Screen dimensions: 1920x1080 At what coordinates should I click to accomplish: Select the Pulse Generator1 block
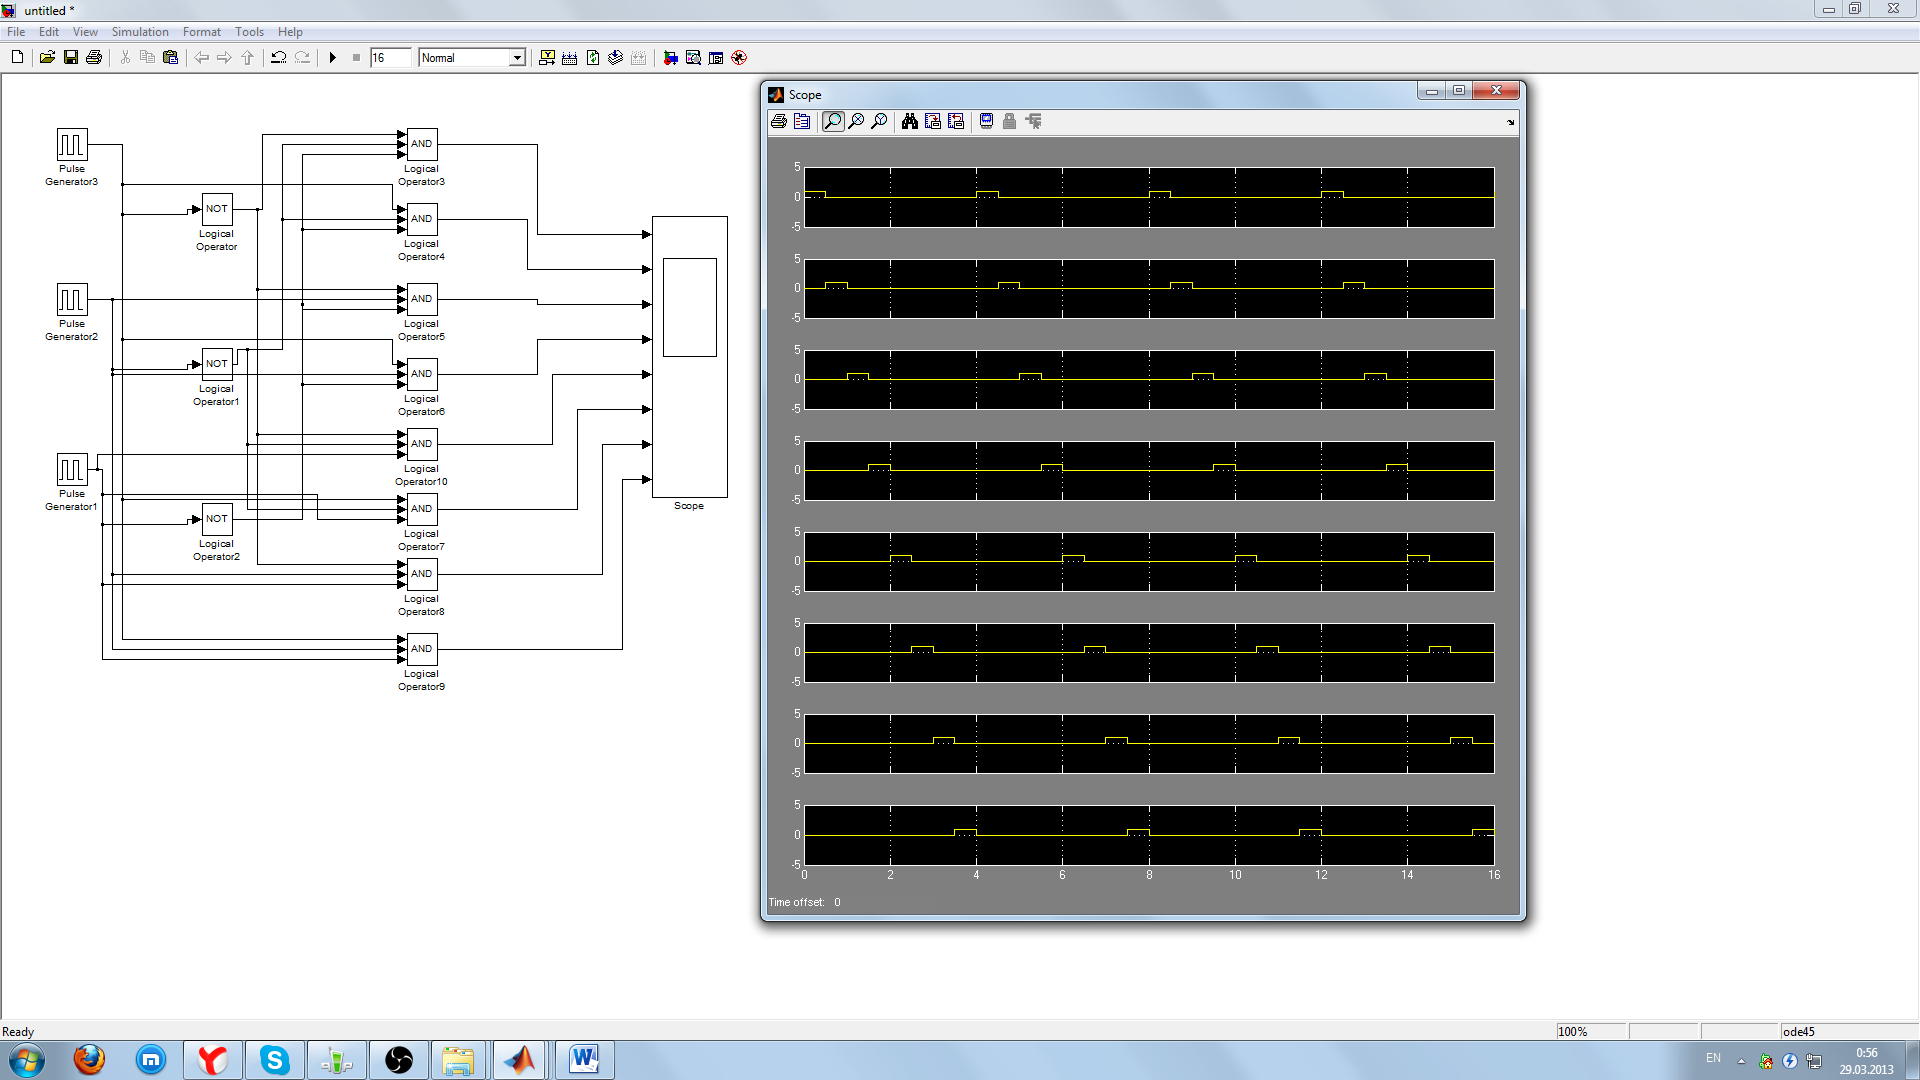[x=72, y=469]
